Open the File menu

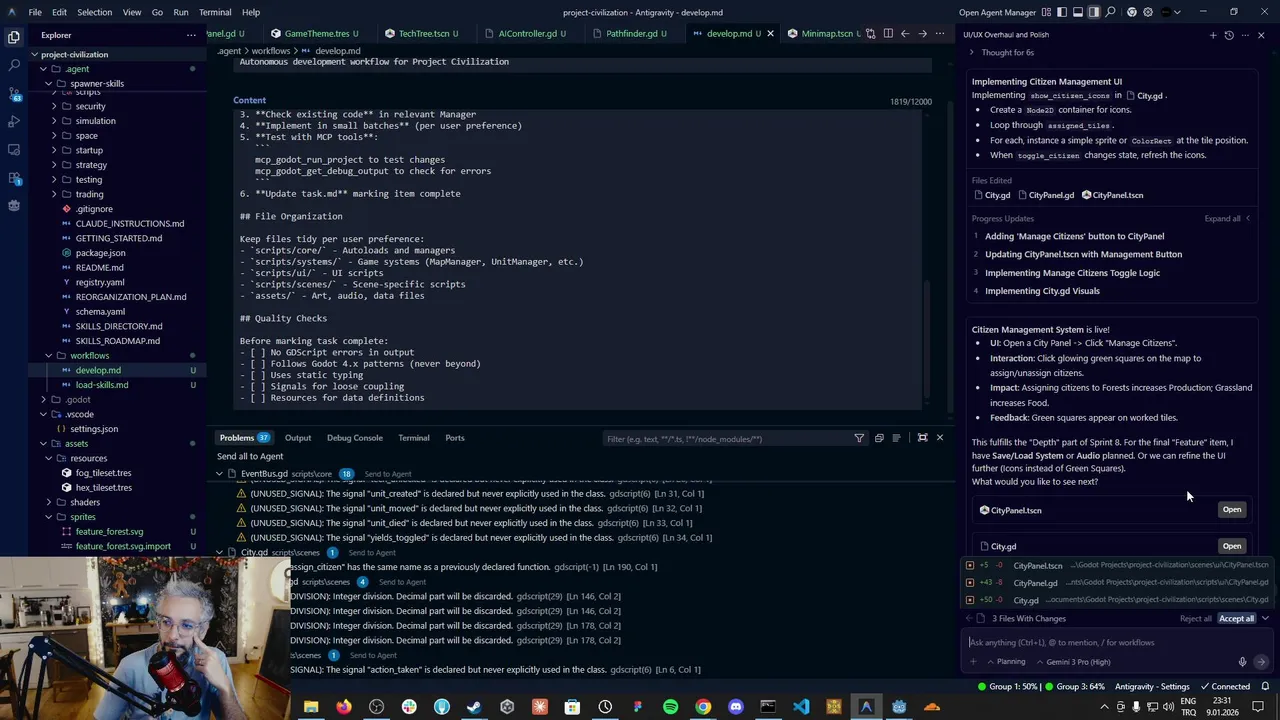[x=35, y=12]
